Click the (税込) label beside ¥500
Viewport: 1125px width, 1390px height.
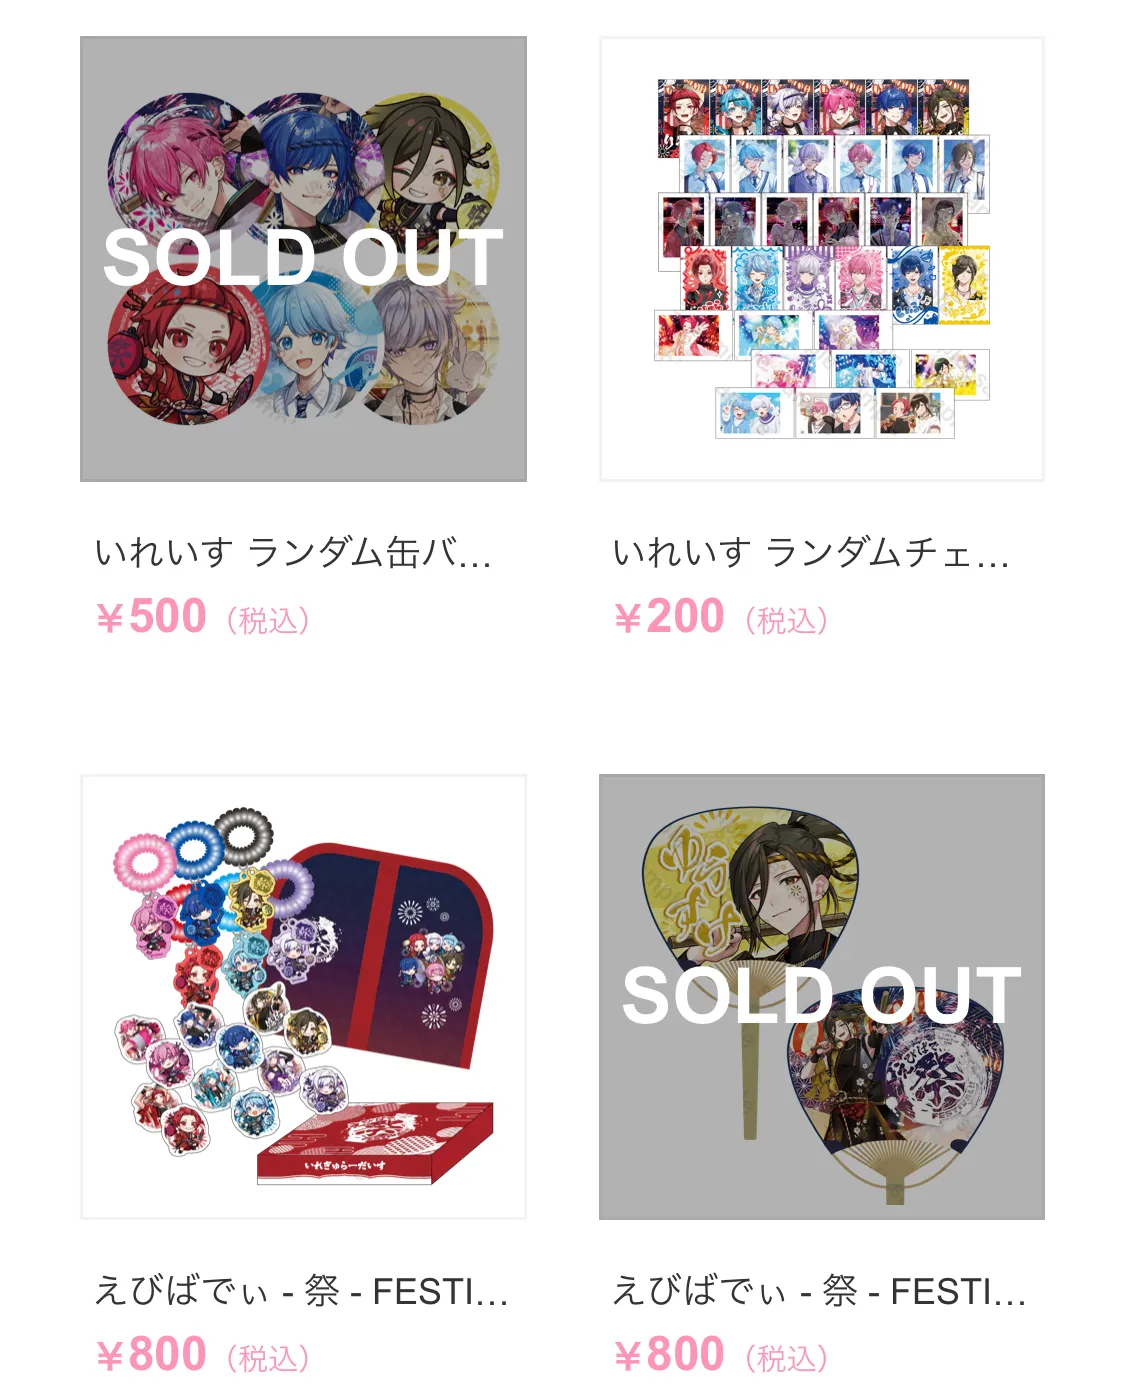pyautogui.click(x=268, y=620)
